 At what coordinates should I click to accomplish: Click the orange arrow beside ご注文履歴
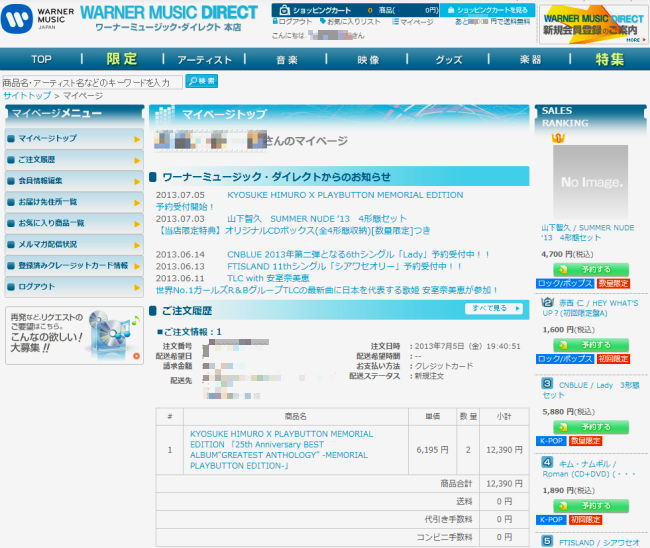[x=137, y=160]
